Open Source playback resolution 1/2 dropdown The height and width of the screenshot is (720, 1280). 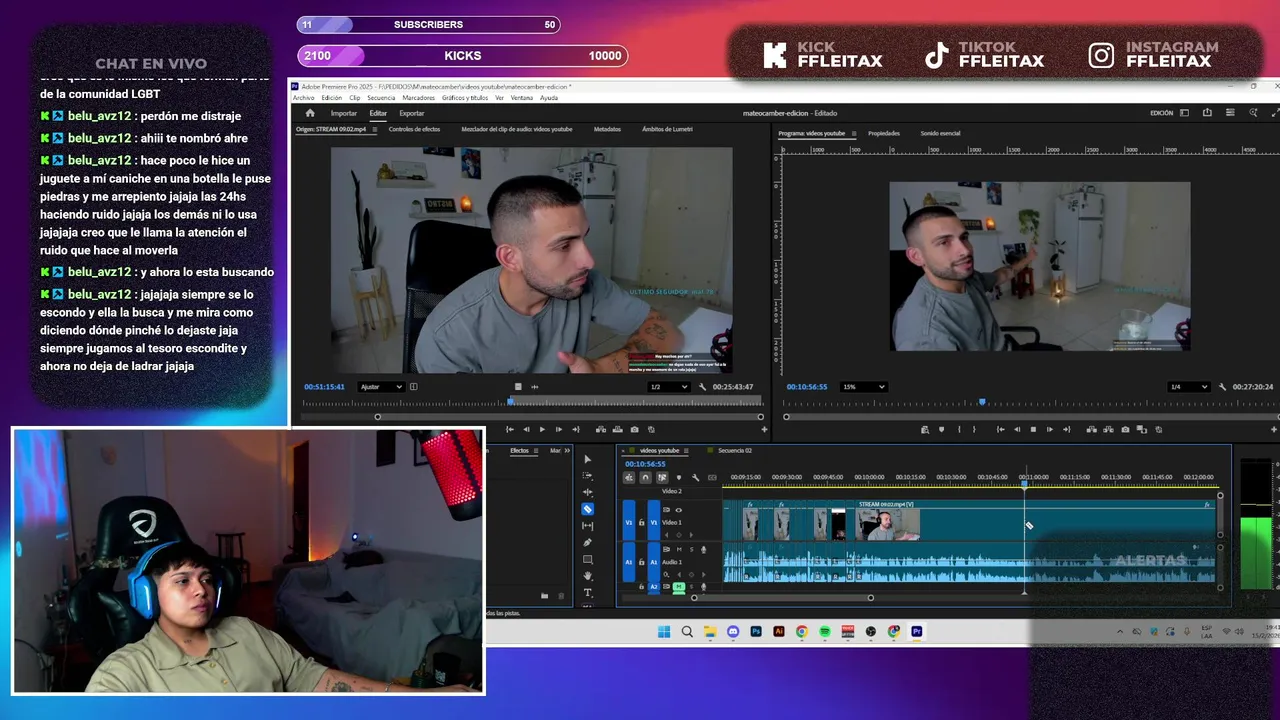[669, 387]
